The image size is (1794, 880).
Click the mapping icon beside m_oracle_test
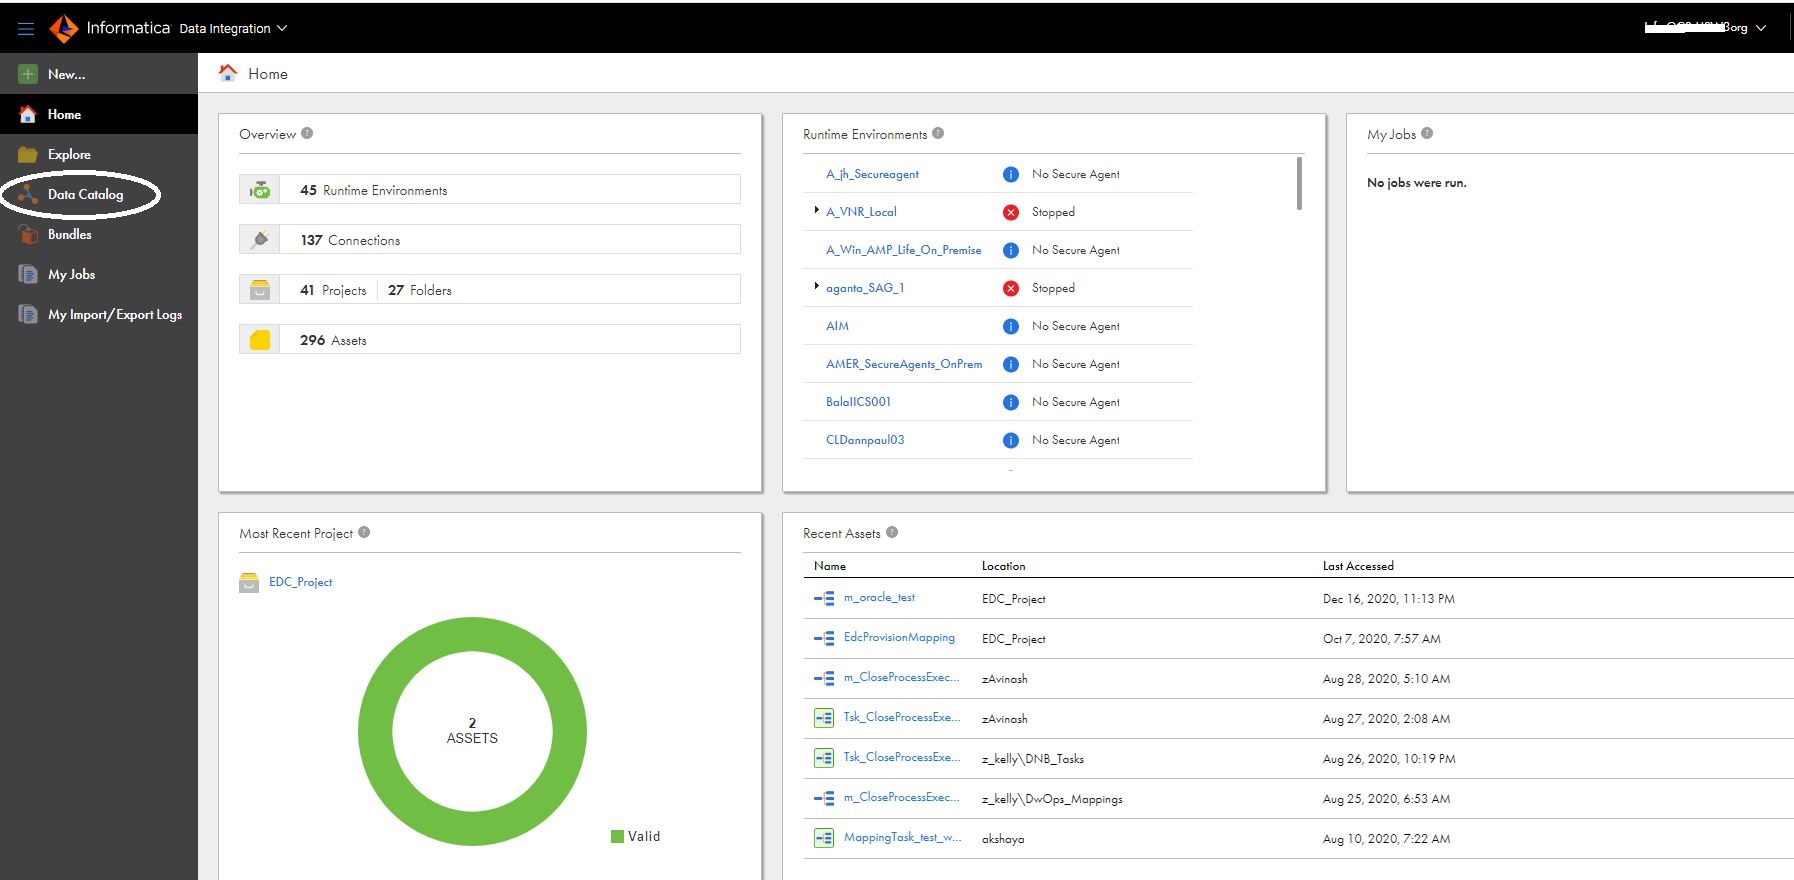point(824,598)
